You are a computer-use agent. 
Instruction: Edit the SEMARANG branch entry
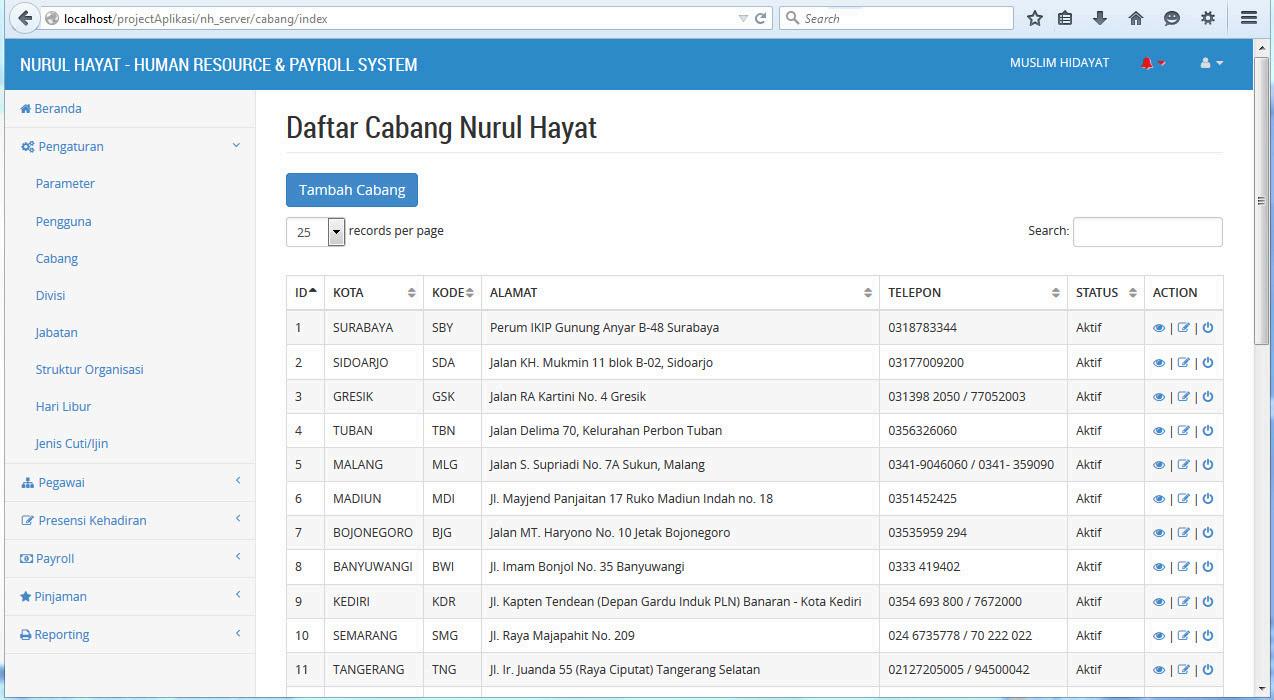tap(1184, 636)
